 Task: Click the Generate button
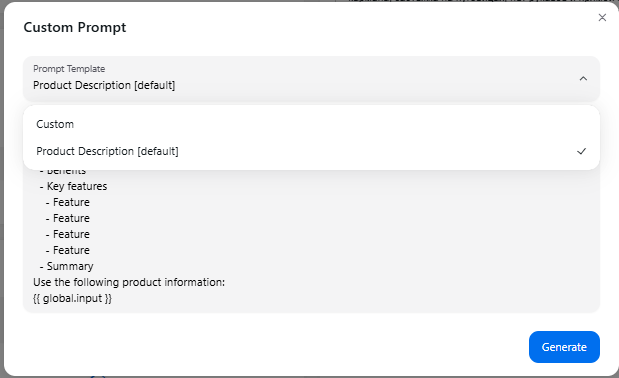coord(564,347)
